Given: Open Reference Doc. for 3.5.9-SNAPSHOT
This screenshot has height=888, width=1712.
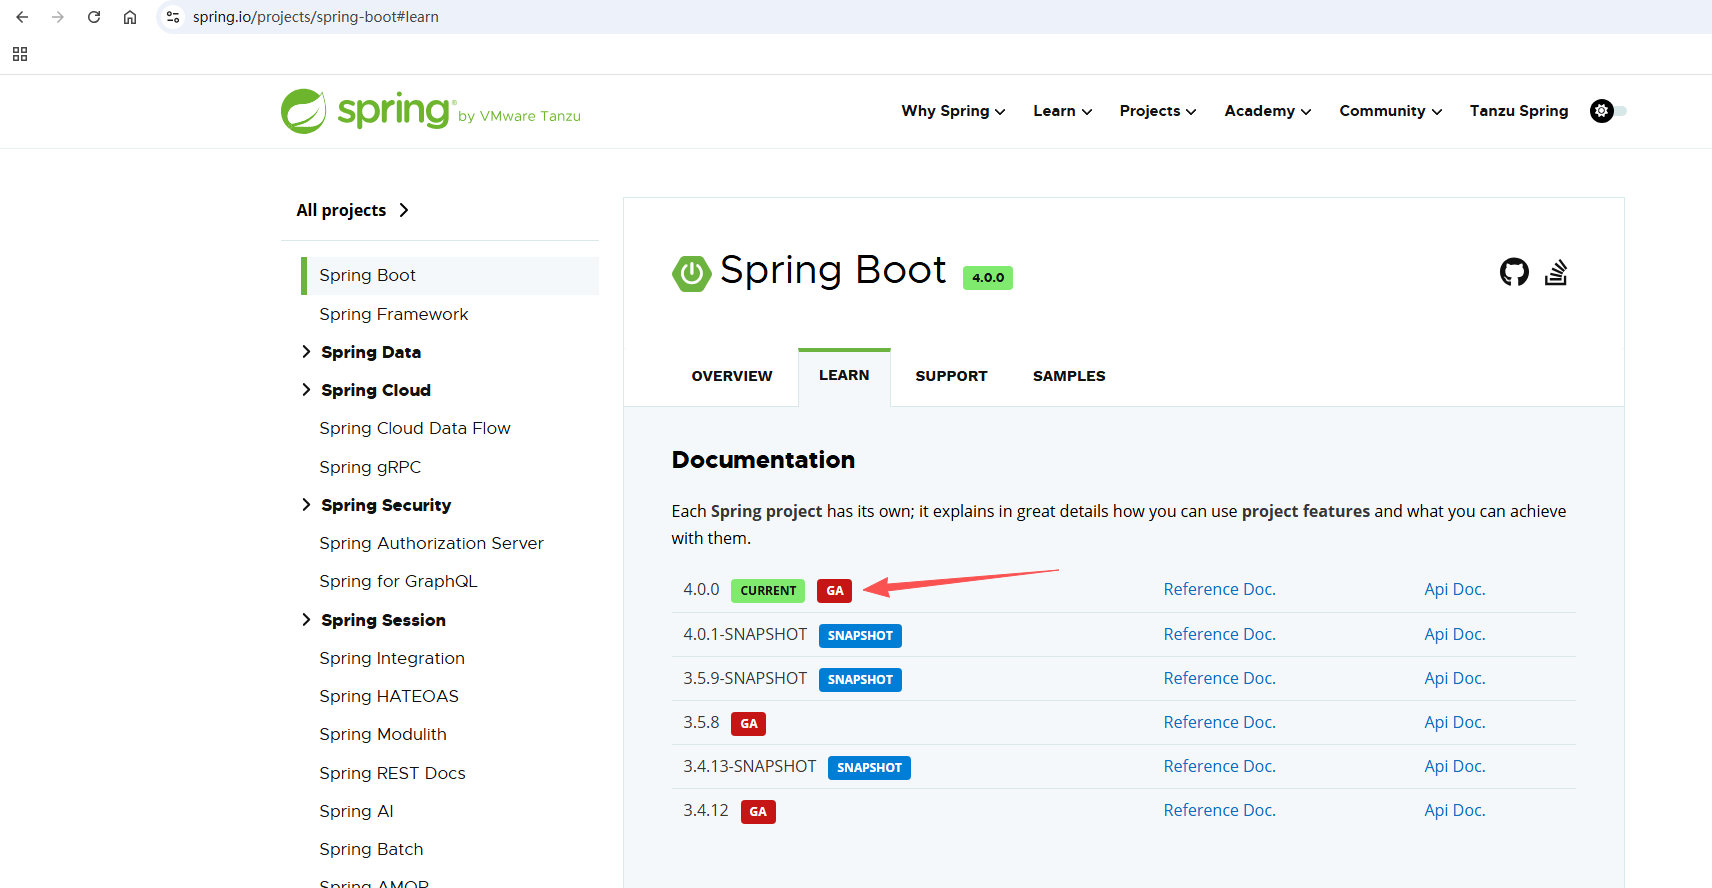Looking at the screenshot, I should tap(1219, 678).
